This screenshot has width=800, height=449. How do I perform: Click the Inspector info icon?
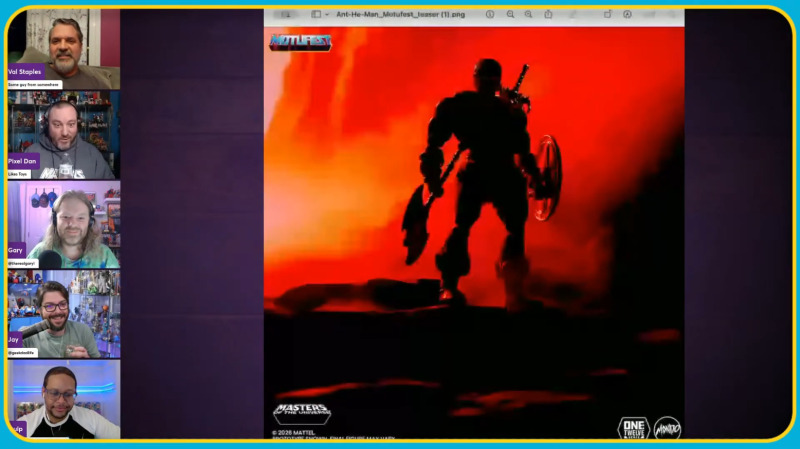point(490,15)
